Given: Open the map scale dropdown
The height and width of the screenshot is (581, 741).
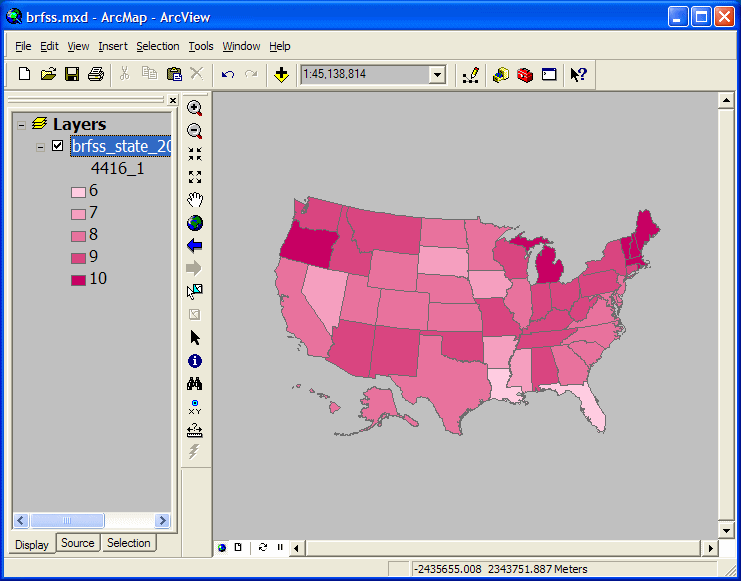Looking at the screenshot, I should click(437, 75).
